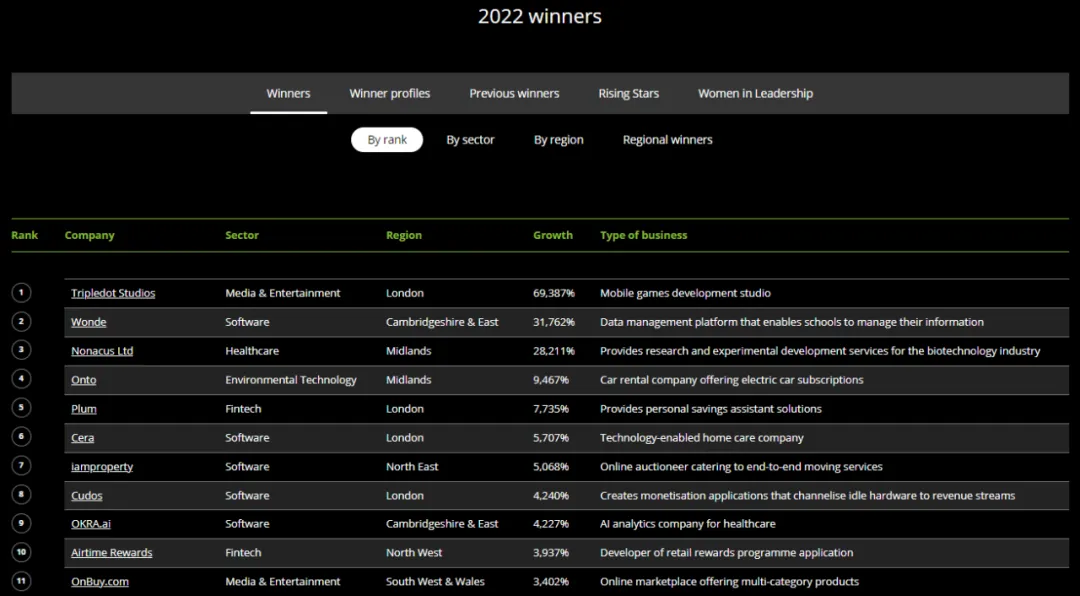Click the Airtime Rewards link
This screenshot has height=596, width=1080.
click(112, 553)
